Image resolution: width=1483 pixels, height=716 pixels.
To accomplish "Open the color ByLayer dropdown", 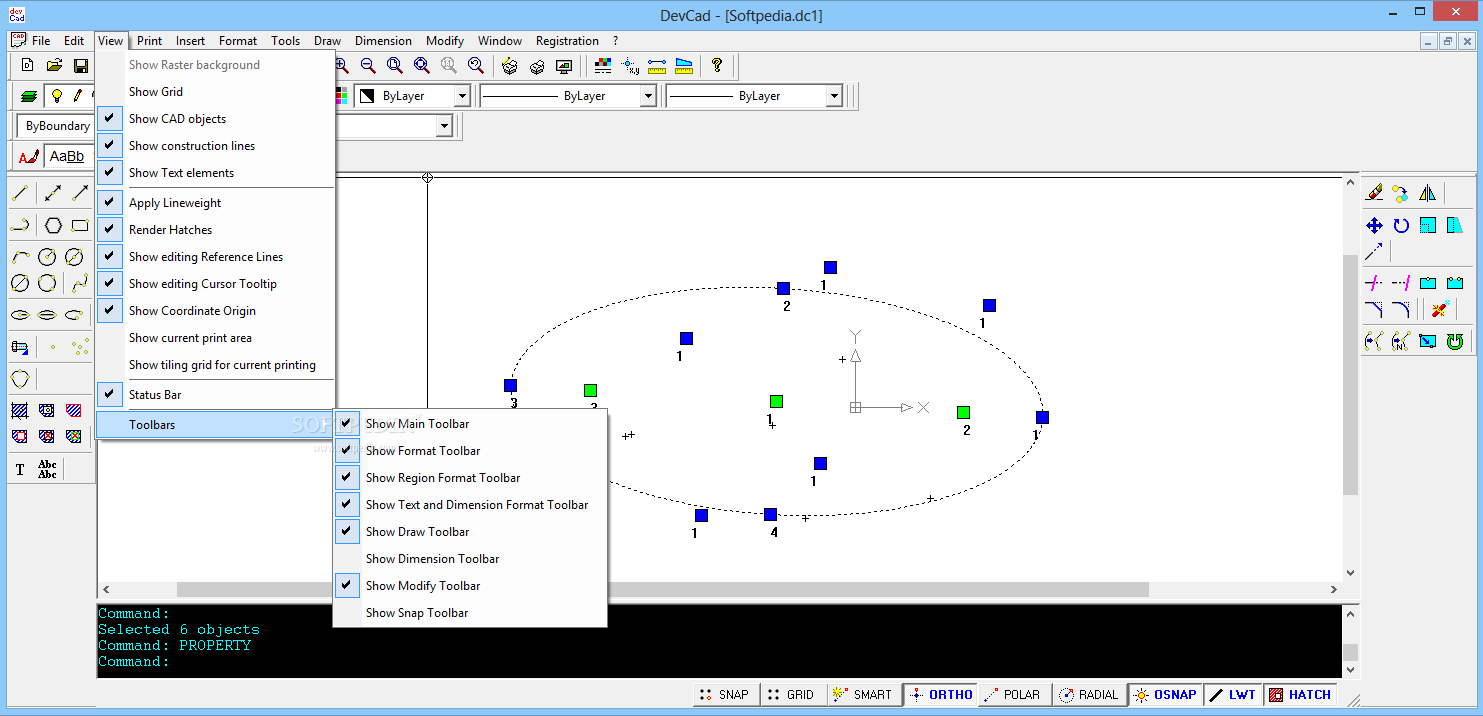I will click(462, 96).
